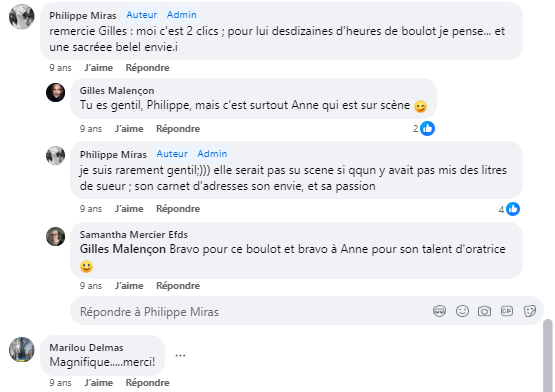
Task: Open options menu next to Marilou Delmas comment
Action: click(x=180, y=355)
